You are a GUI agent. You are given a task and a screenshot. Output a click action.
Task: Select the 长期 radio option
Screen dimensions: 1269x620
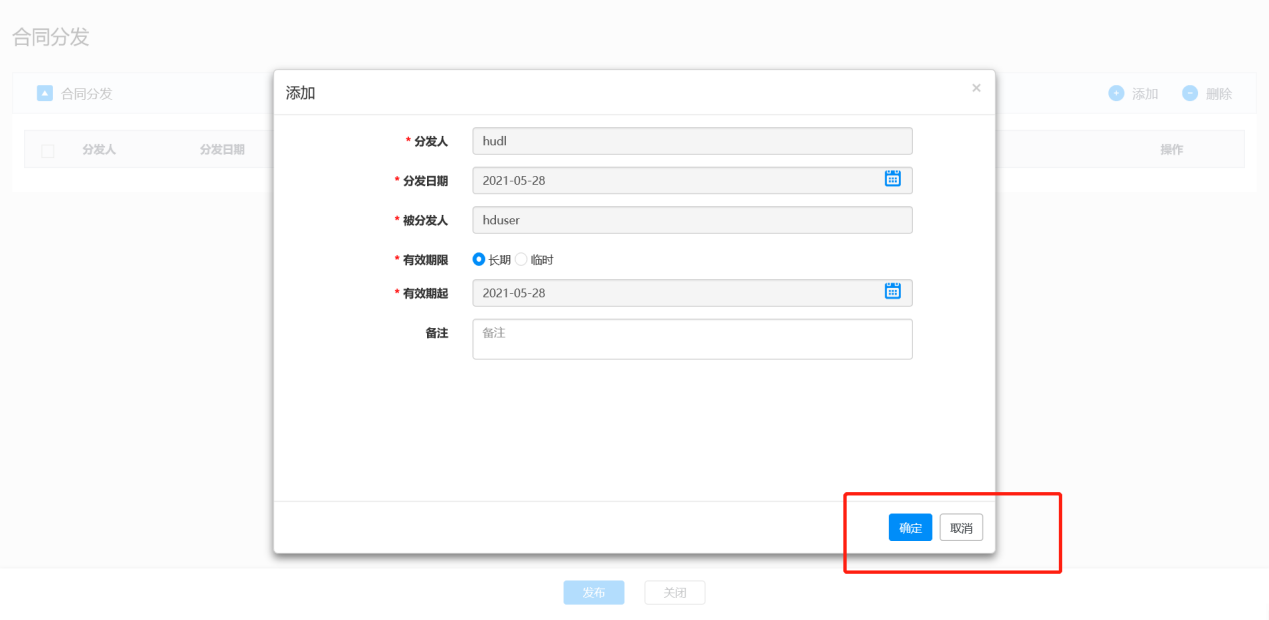(479, 259)
